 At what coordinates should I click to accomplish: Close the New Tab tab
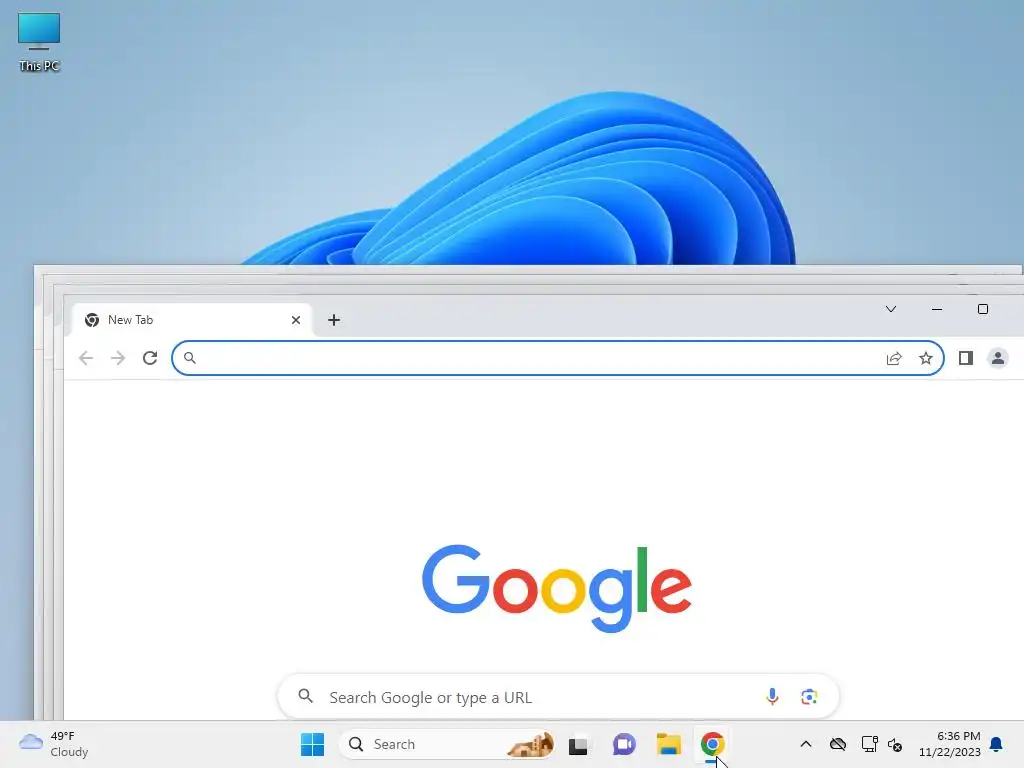[296, 320]
